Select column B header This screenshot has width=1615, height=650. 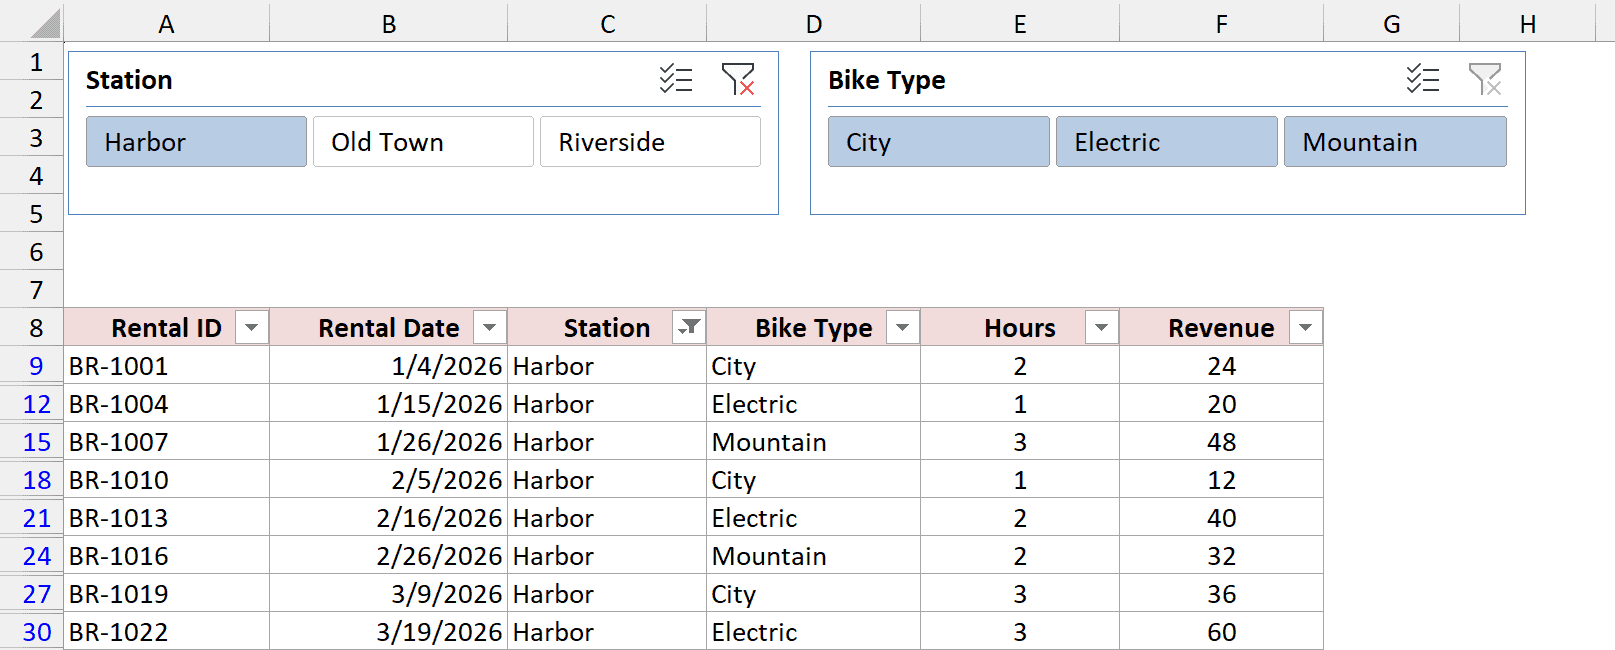pos(389,23)
